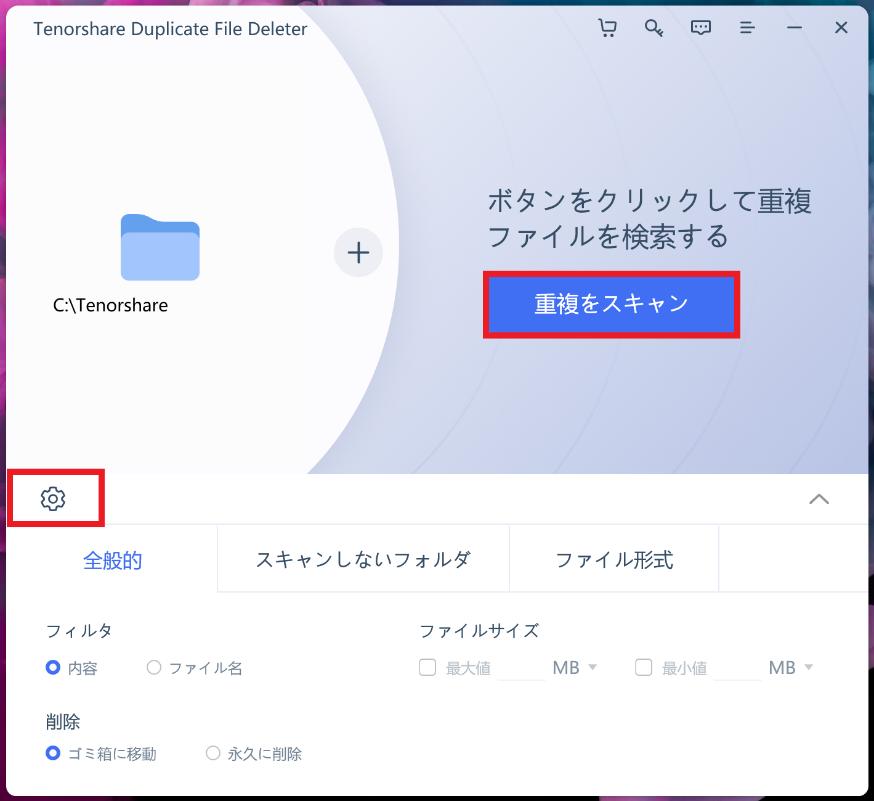Click the key registration icon
The width and height of the screenshot is (874, 801).
tap(654, 27)
